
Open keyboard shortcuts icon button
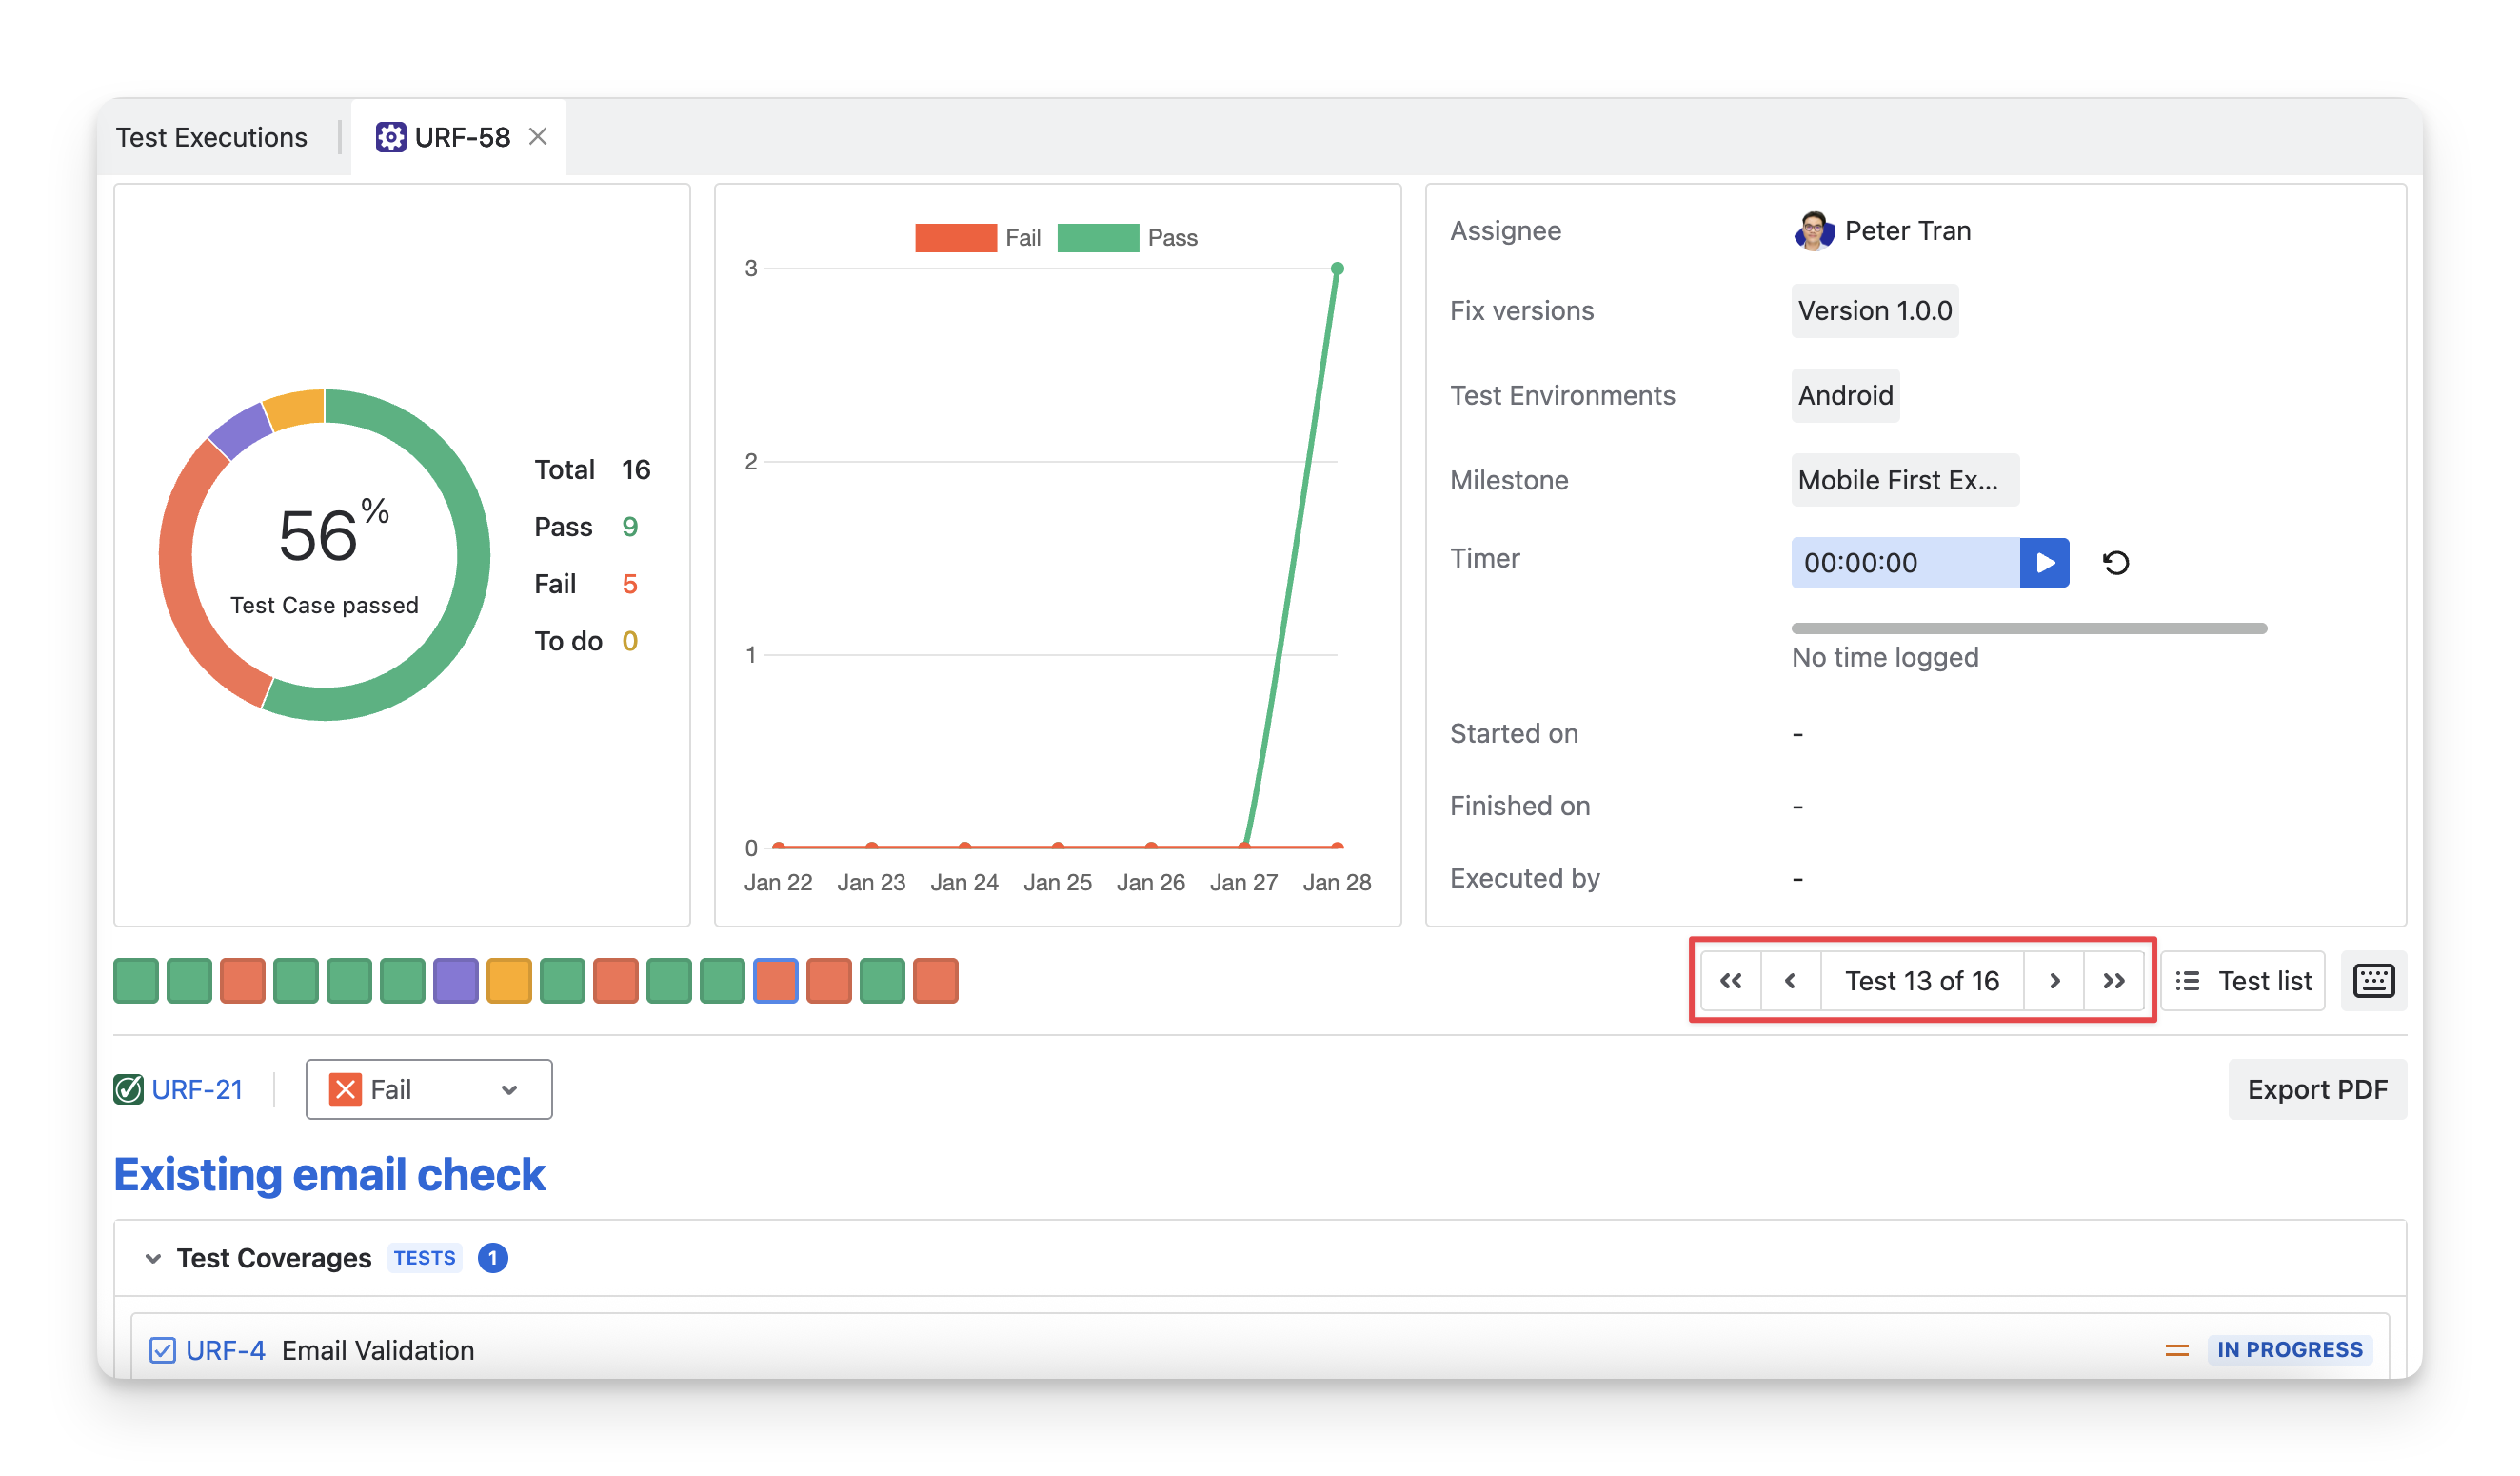[2372, 981]
